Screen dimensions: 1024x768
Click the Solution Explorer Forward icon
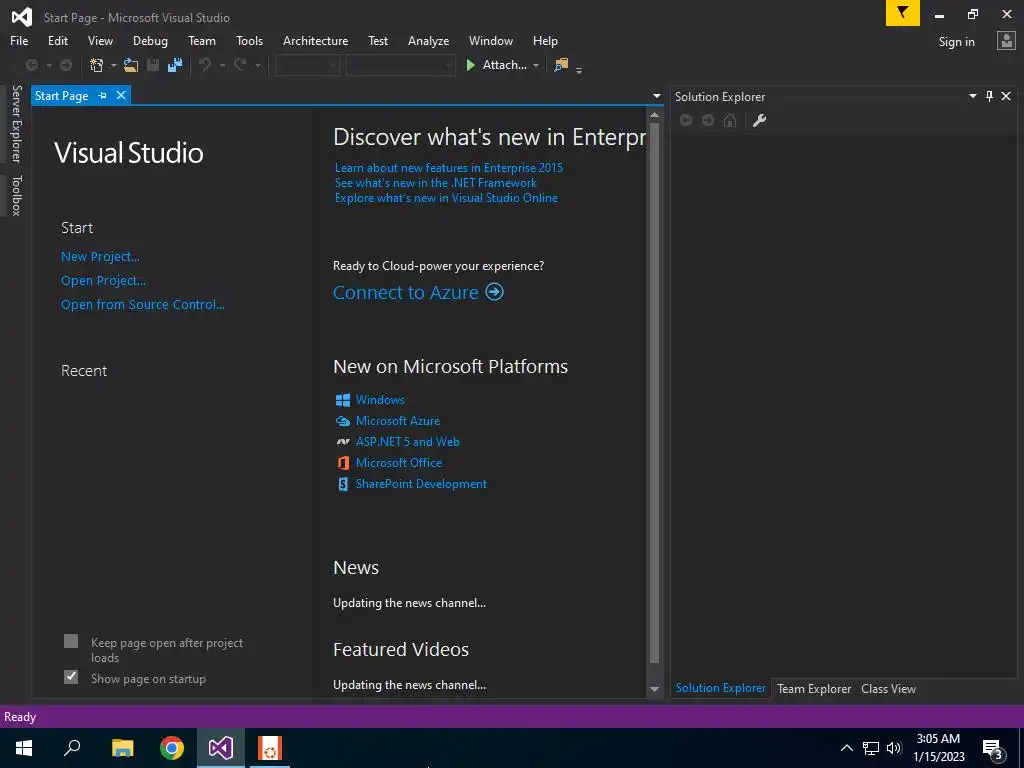click(x=708, y=120)
